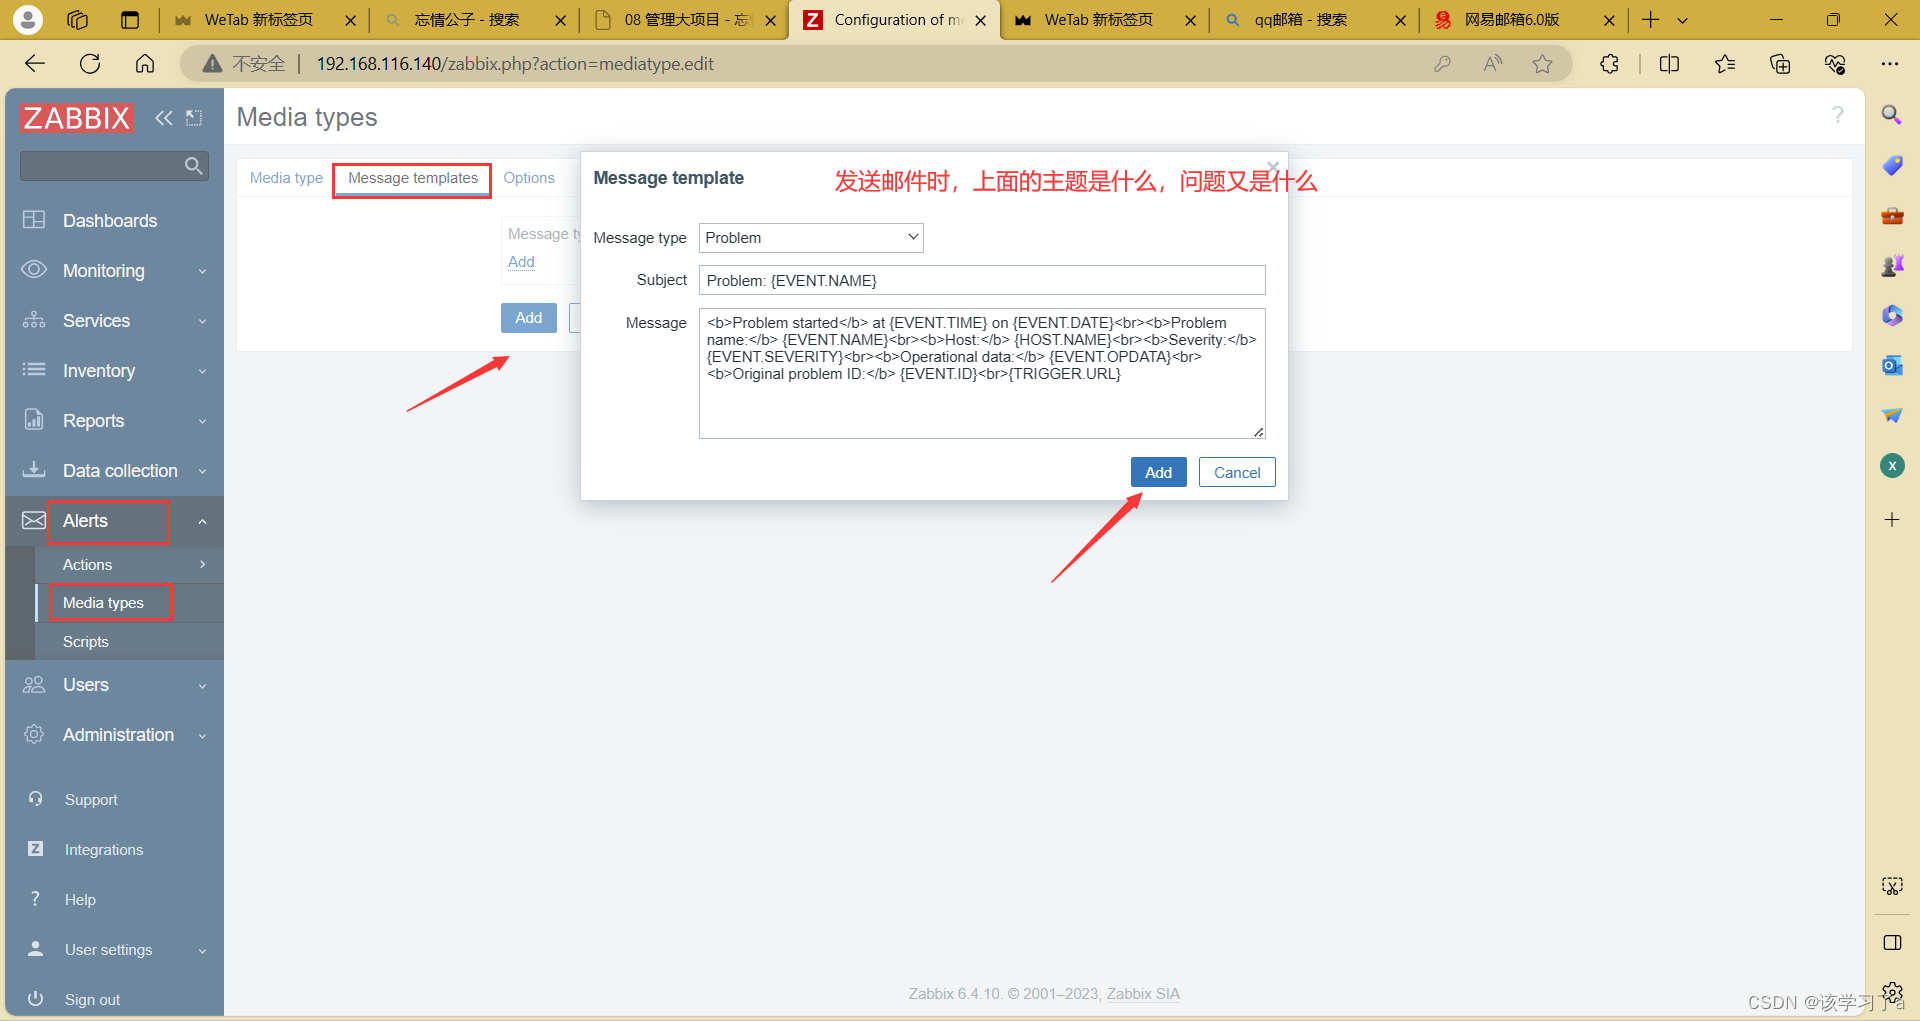Open Dashboards from the sidebar
Viewport: 1920px width, 1021px height.
[x=110, y=221]
